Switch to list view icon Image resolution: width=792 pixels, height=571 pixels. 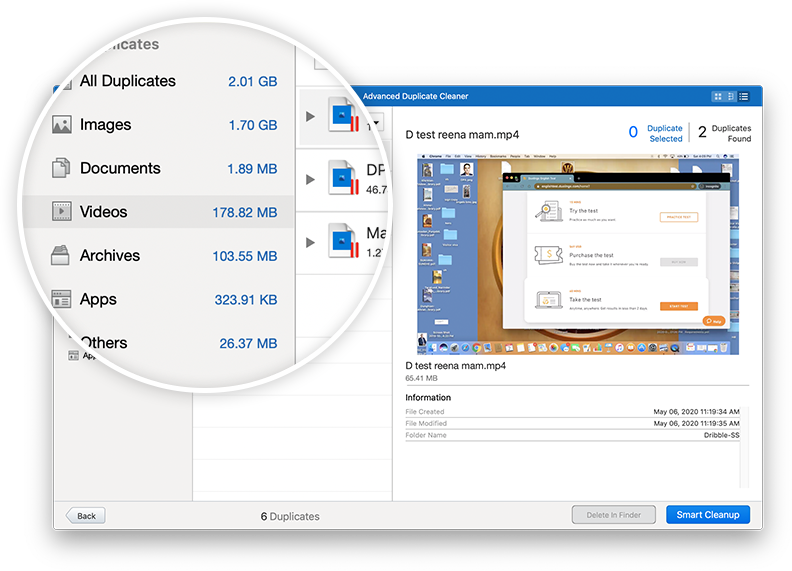click(x=744, y=97)
